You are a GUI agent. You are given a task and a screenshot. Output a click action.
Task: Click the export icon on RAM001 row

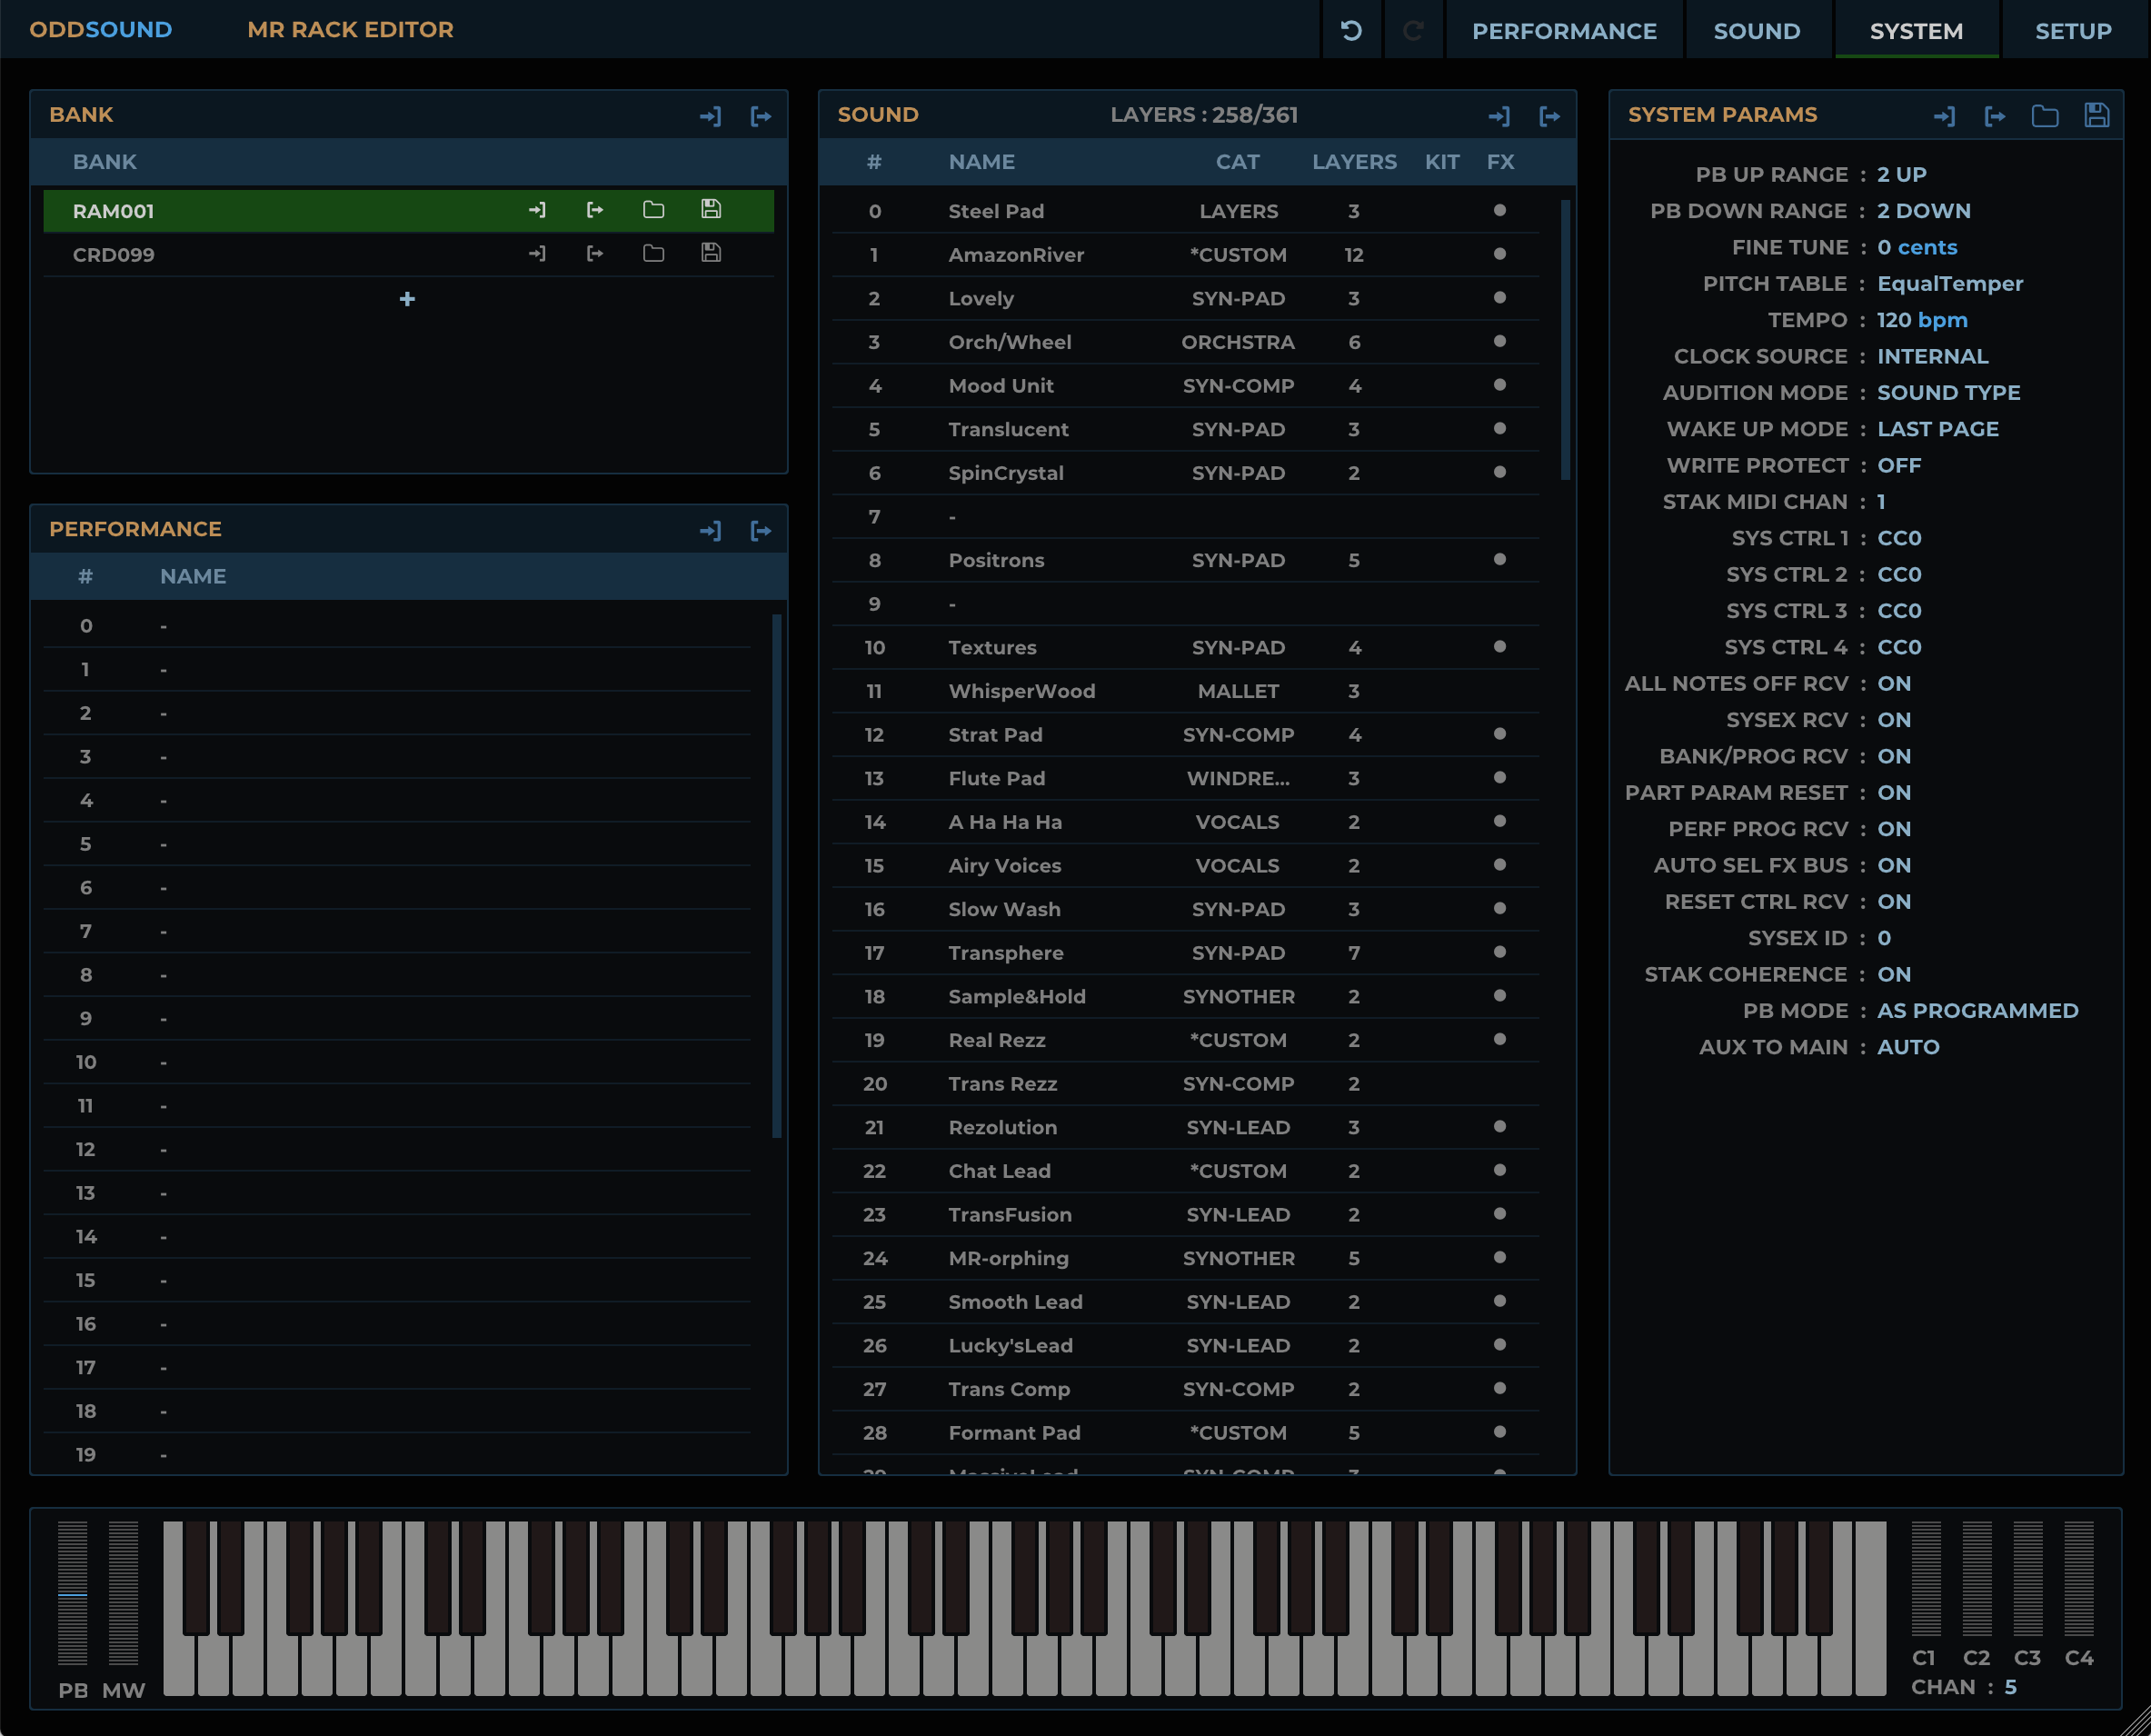[595, 210]
